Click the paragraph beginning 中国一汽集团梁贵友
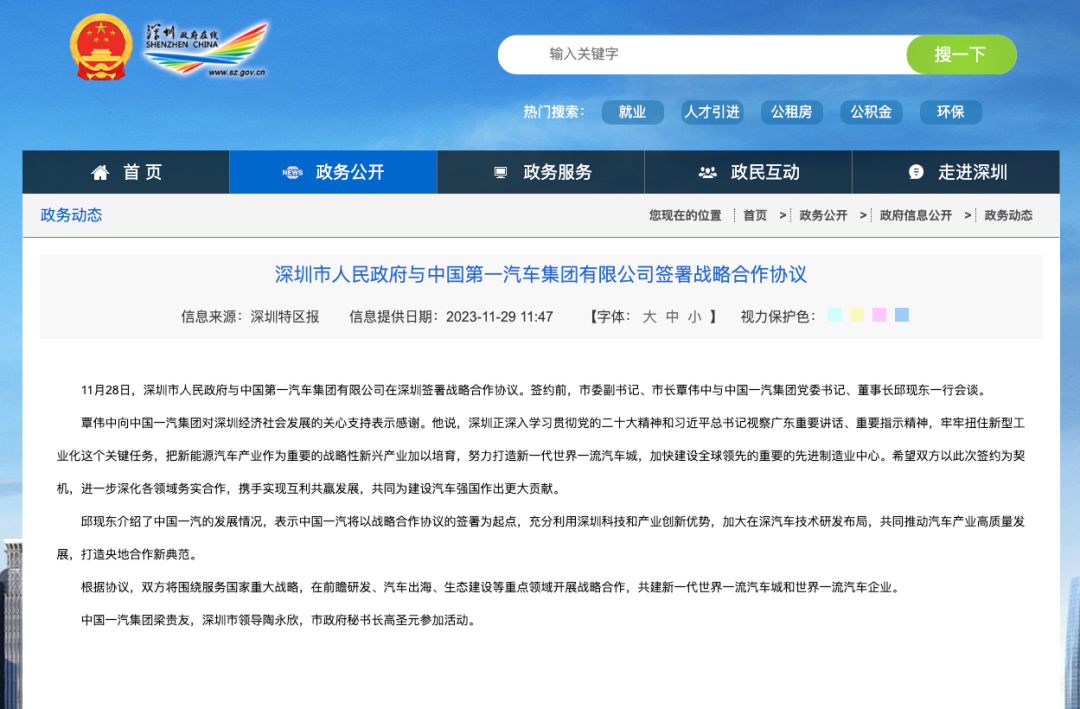1080x709 pixels. coord(279,620)
